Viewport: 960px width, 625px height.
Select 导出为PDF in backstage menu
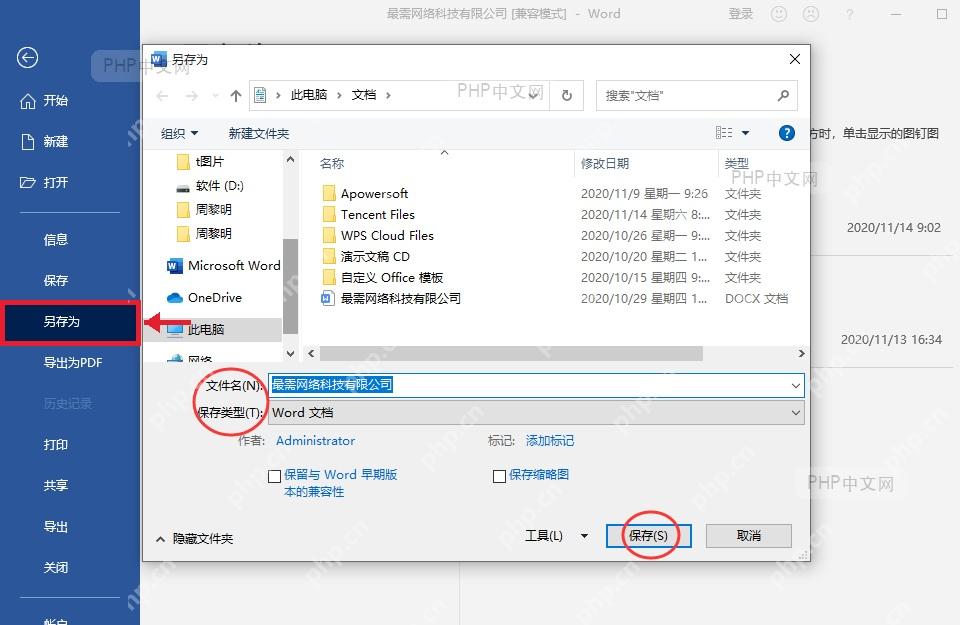[73, 363]
